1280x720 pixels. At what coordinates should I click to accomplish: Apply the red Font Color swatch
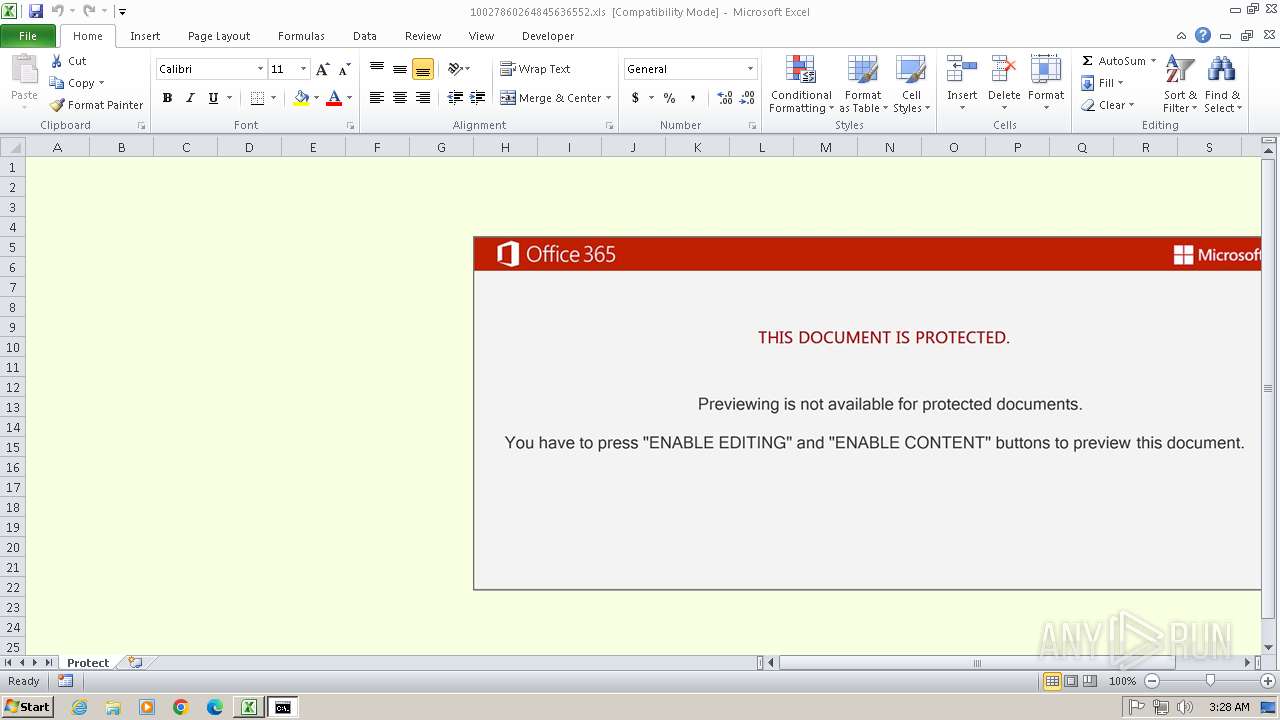pos(335,98)
